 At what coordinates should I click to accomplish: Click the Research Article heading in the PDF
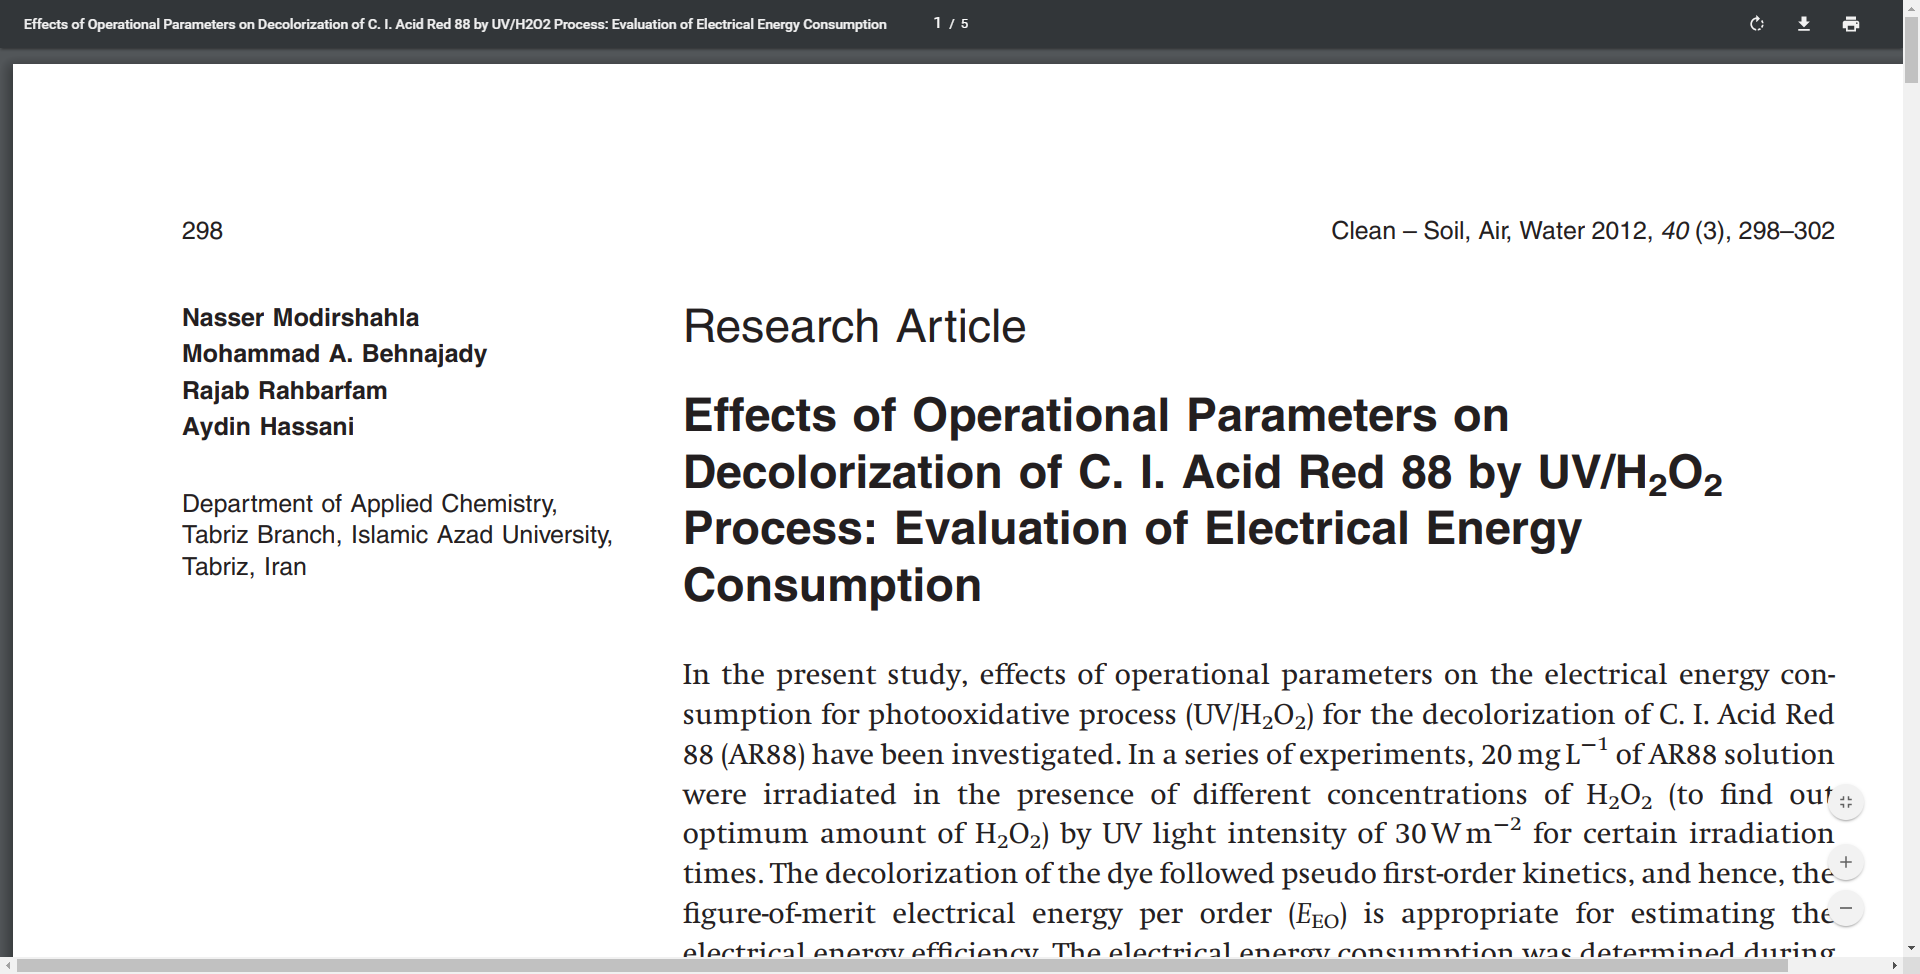854,325
